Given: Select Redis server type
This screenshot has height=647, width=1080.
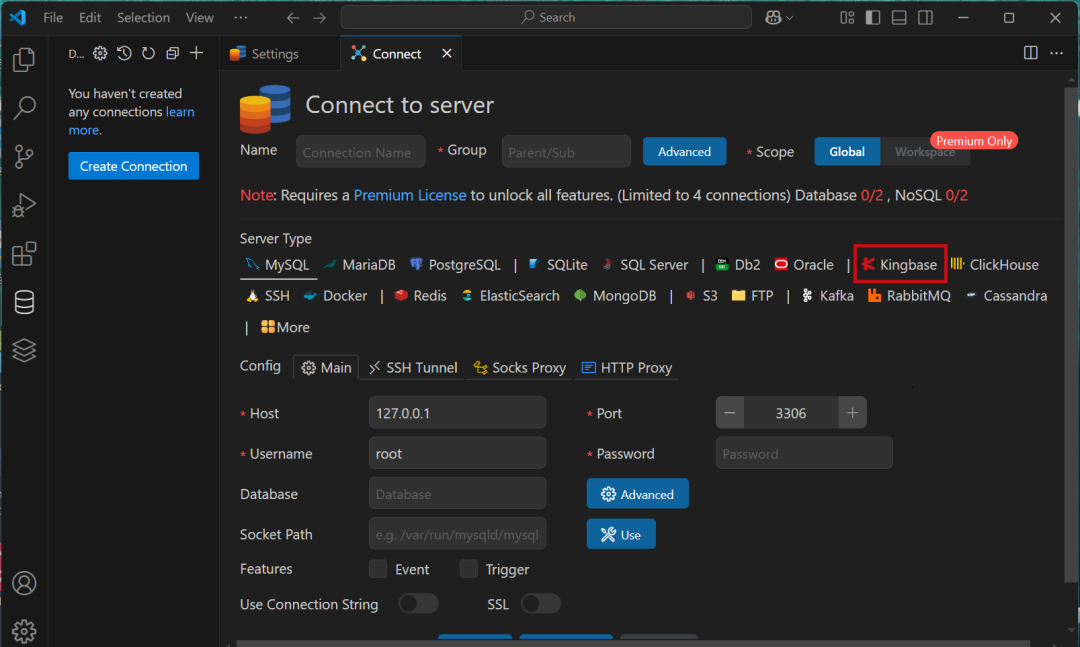Looking at the screenshot, I should (x=420, y=296).
